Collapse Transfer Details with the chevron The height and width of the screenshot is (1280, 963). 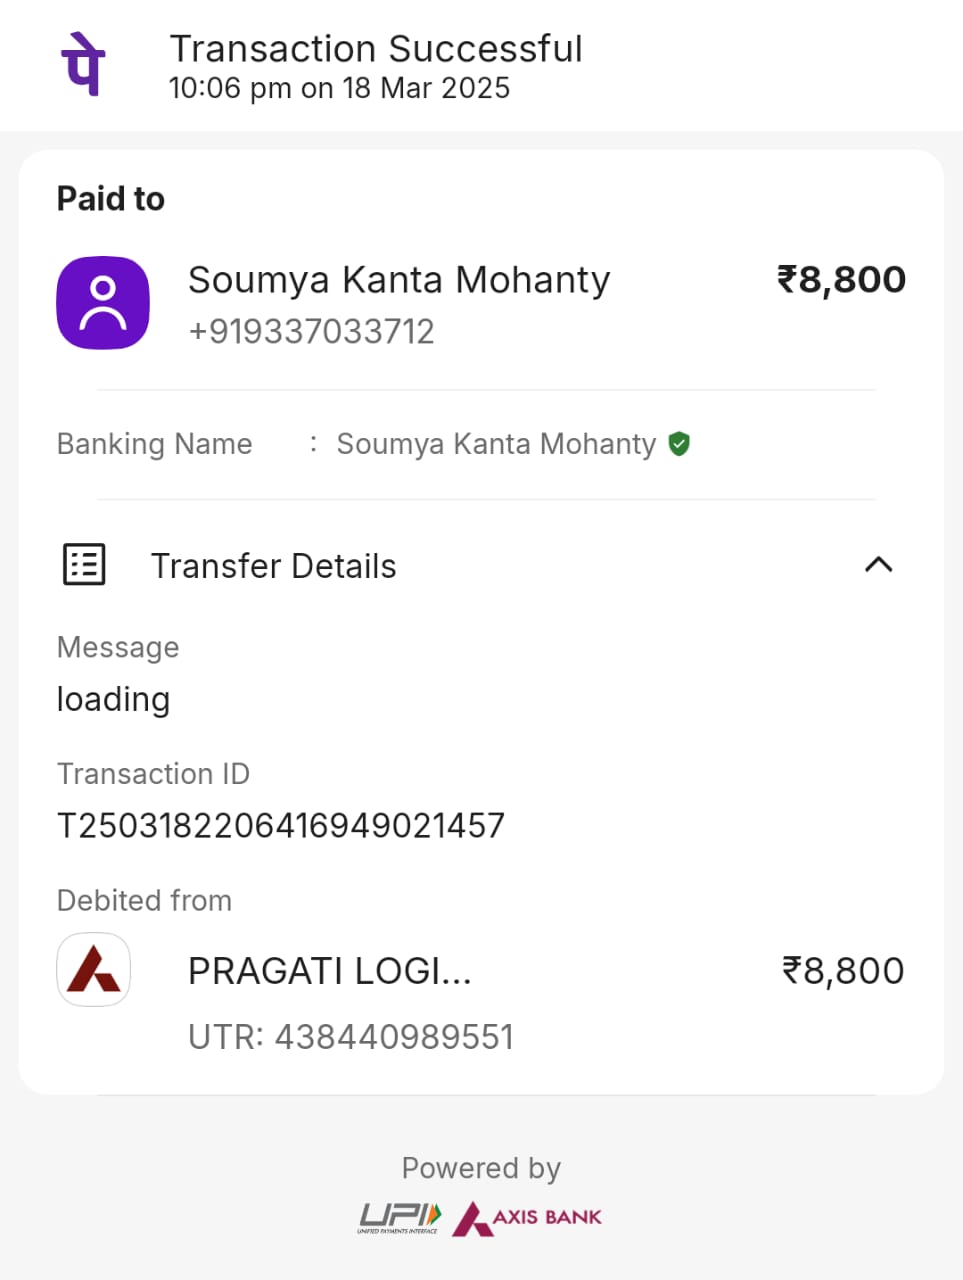(x=878, y=565)
